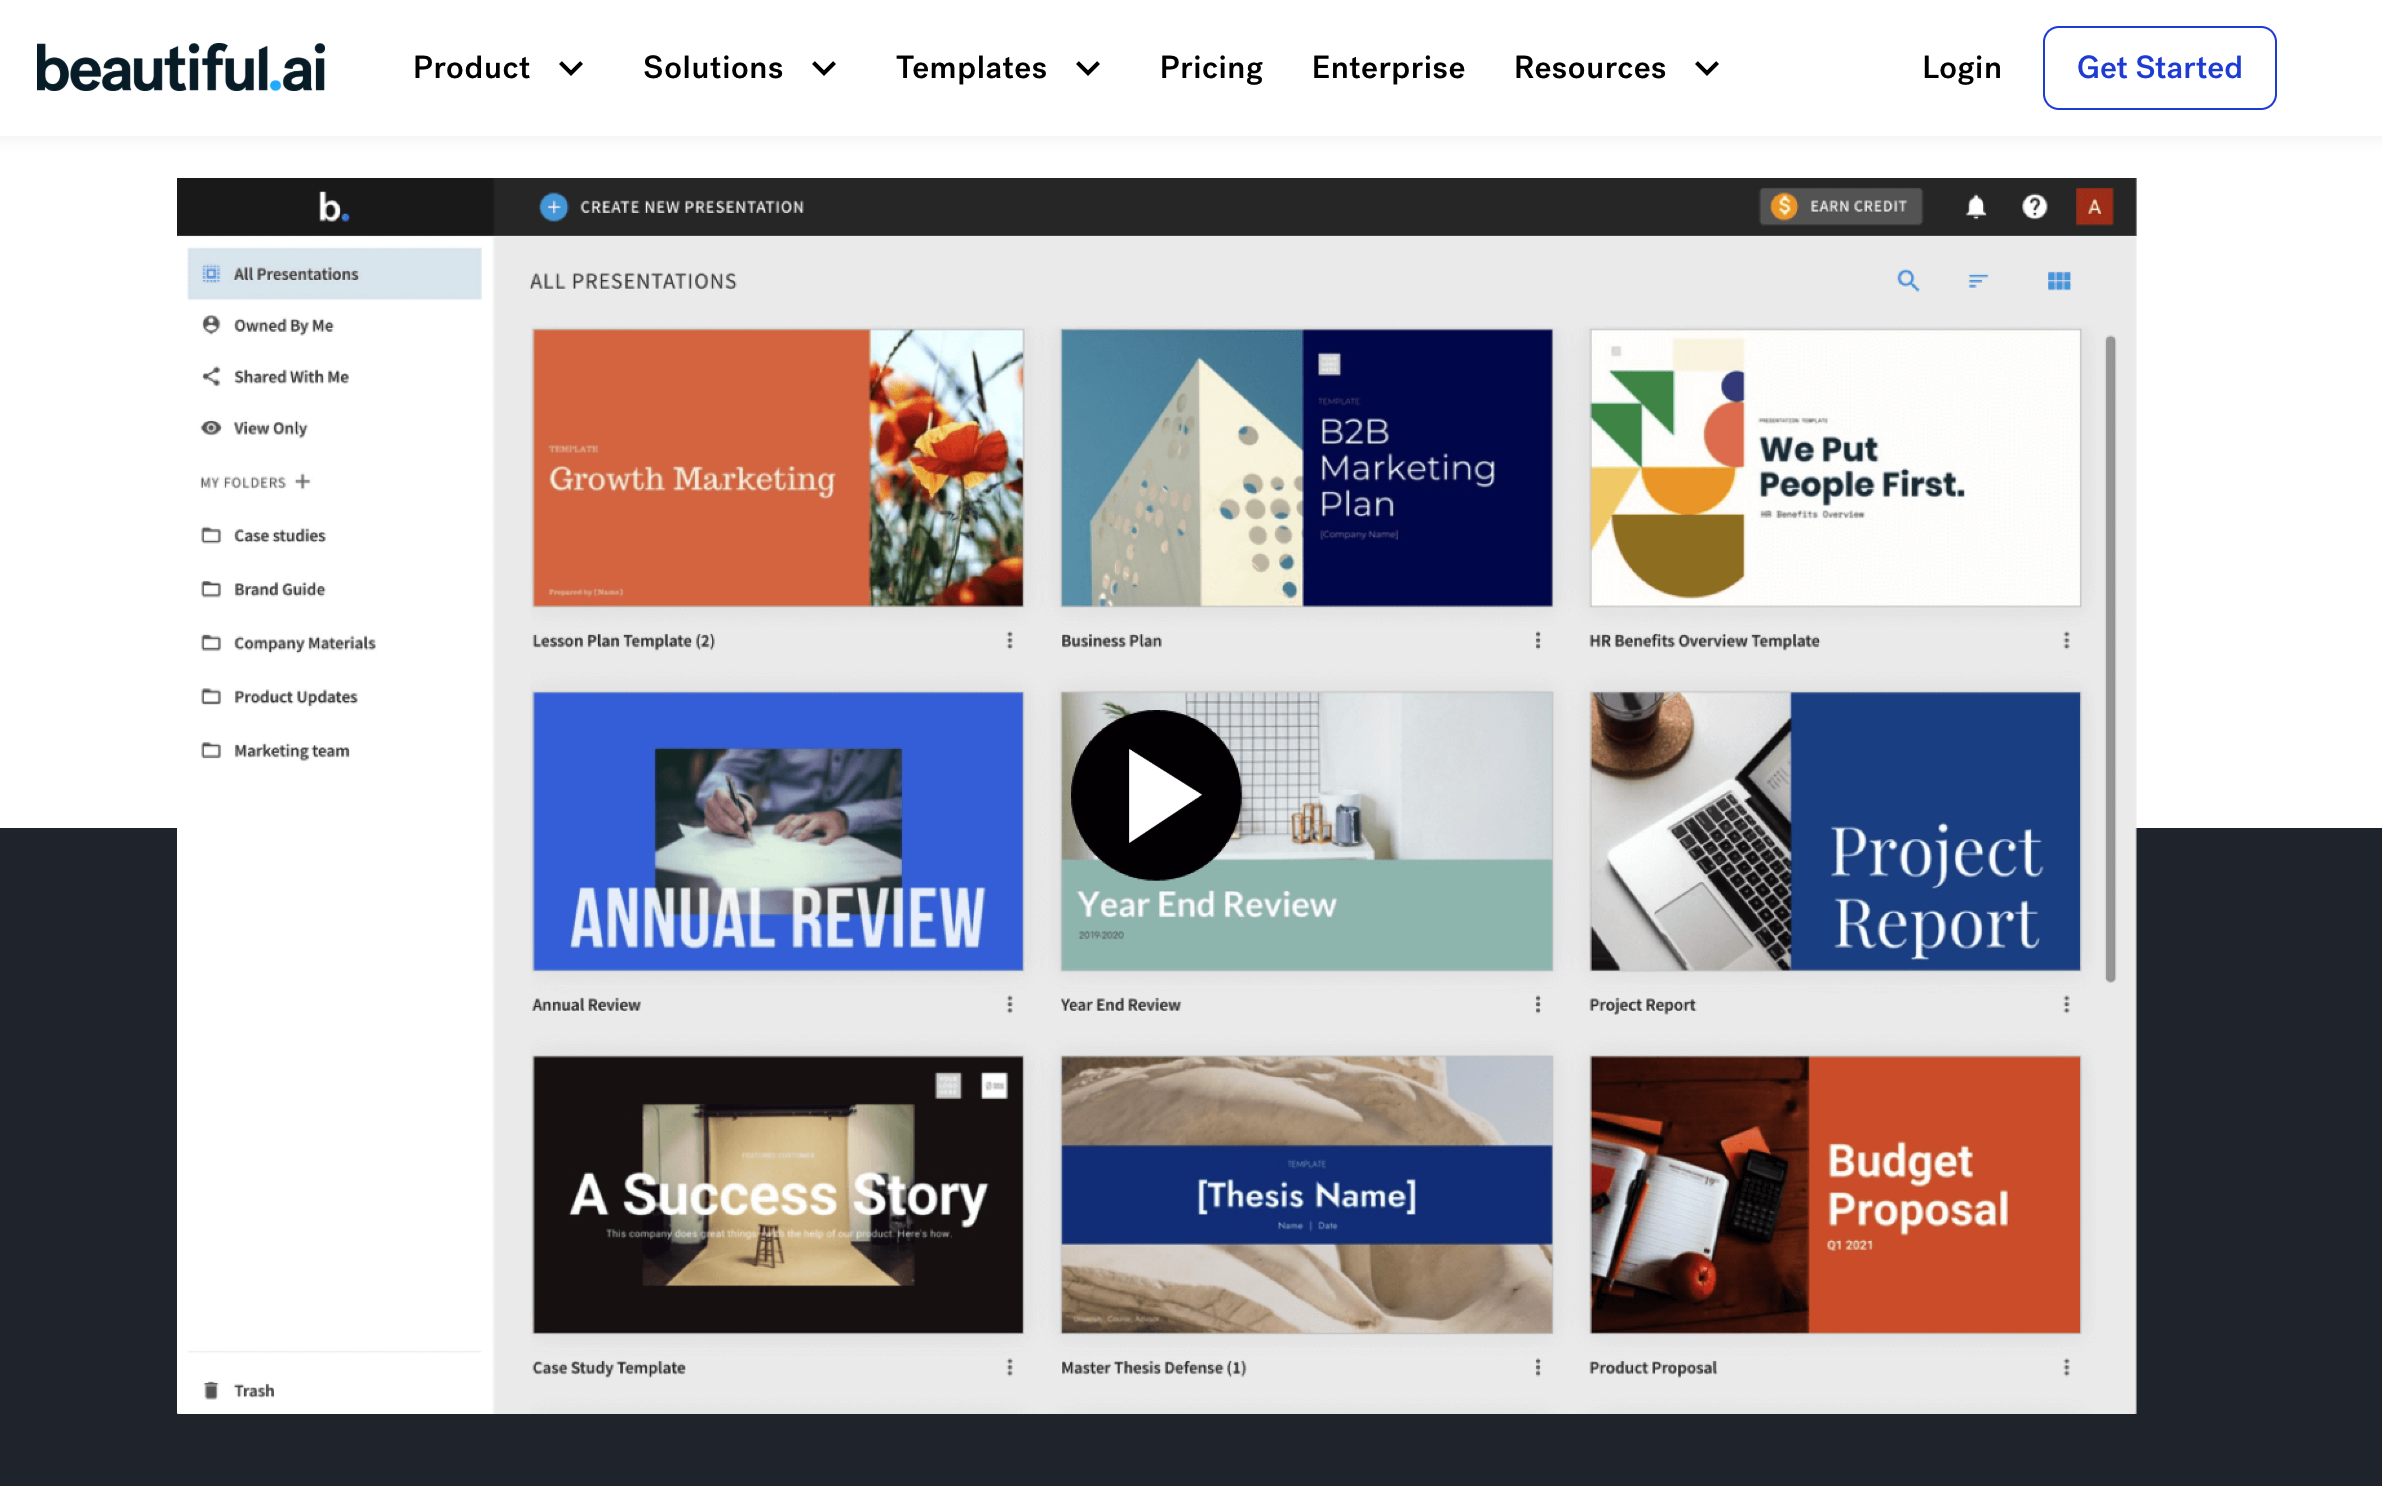Click the search magnifier icon
2382x1486 pixels.
(1908, 281)
